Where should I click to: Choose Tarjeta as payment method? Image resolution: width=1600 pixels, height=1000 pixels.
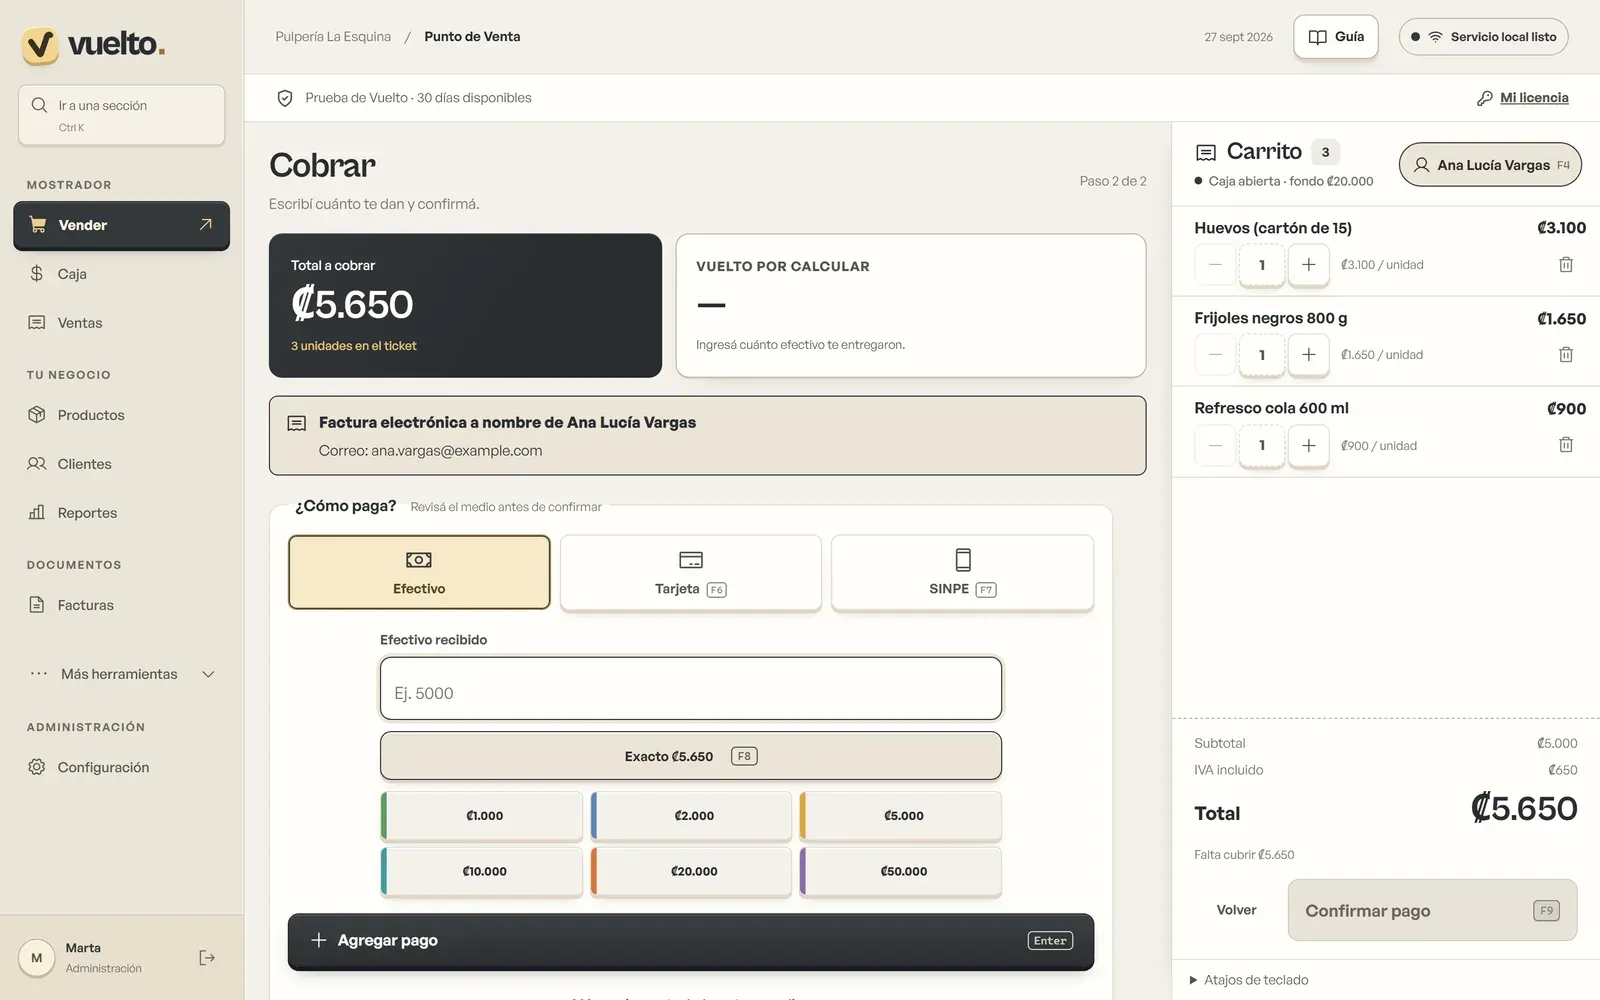click(x=691, y=572)
